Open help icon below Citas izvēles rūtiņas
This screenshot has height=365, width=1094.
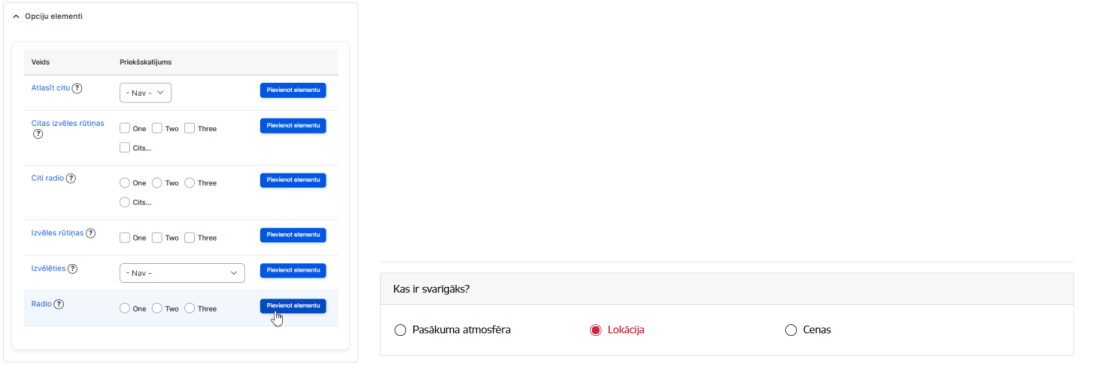click(38, 134)
